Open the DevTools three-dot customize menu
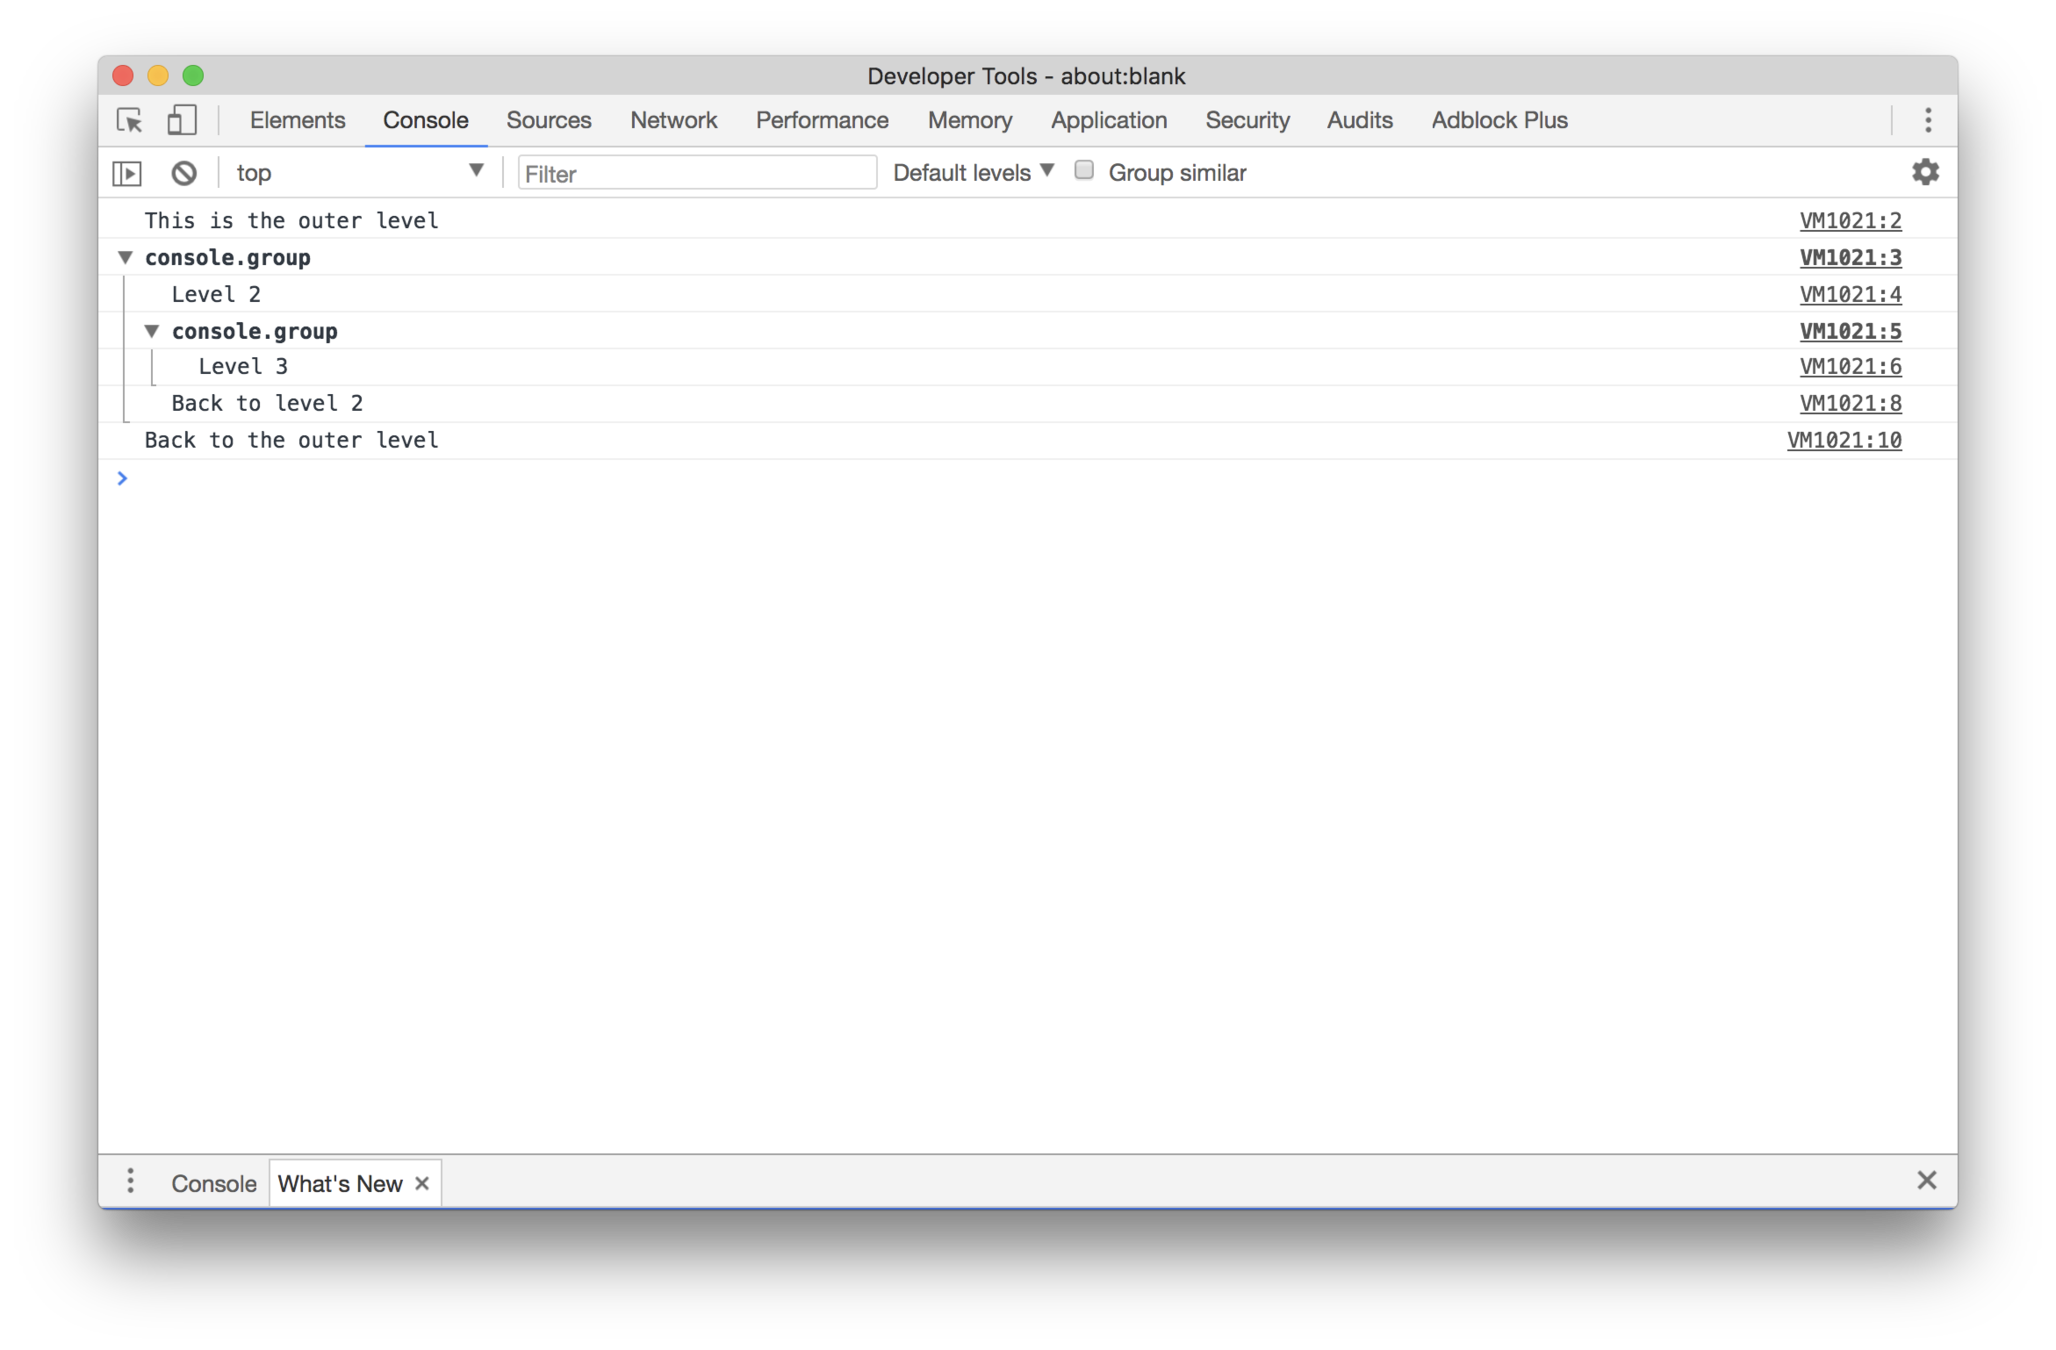 [1928, 120]
